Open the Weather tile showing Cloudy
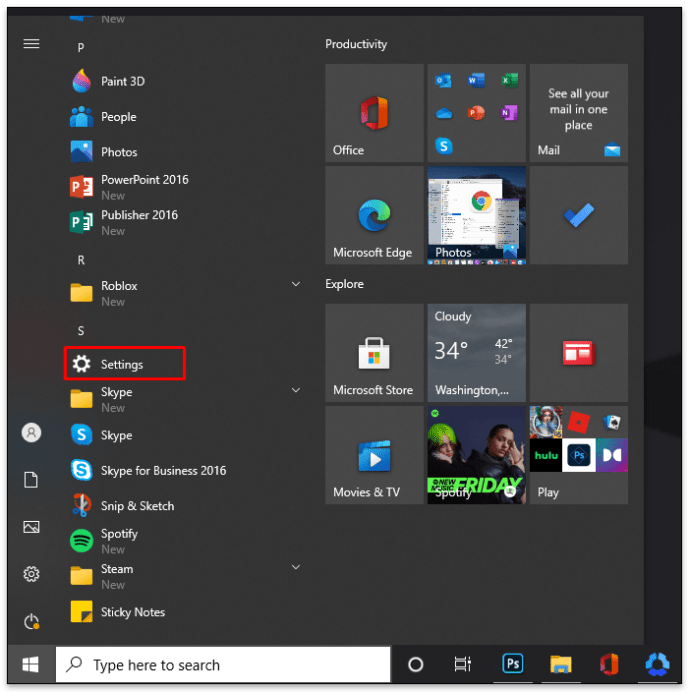The width and height of the screenshot is (690, 692). 477,353
